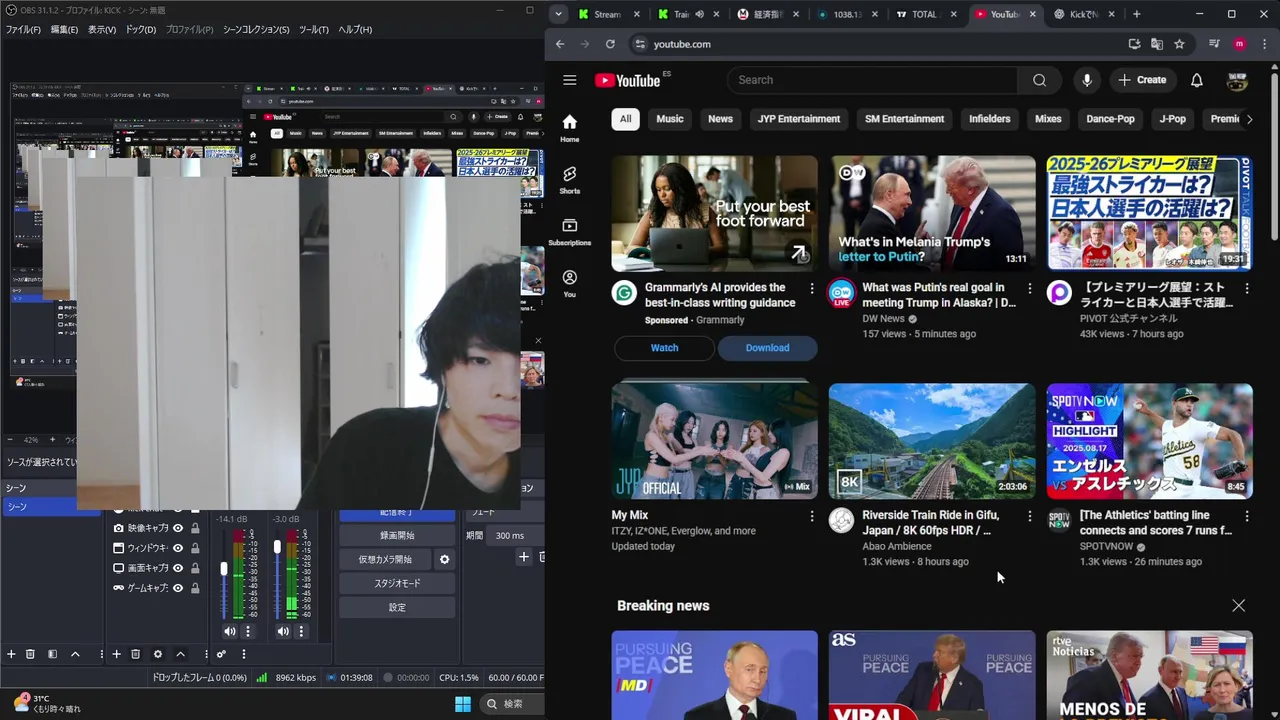This screenshot has height=720, width=1280.
Task: Toggle lock on 画面キャプチャ source
Action: tap(195, 568)
